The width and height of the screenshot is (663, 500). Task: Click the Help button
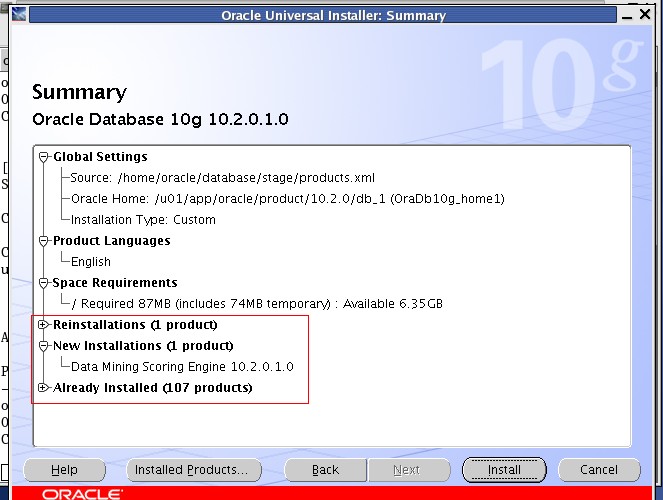(64, 470)
